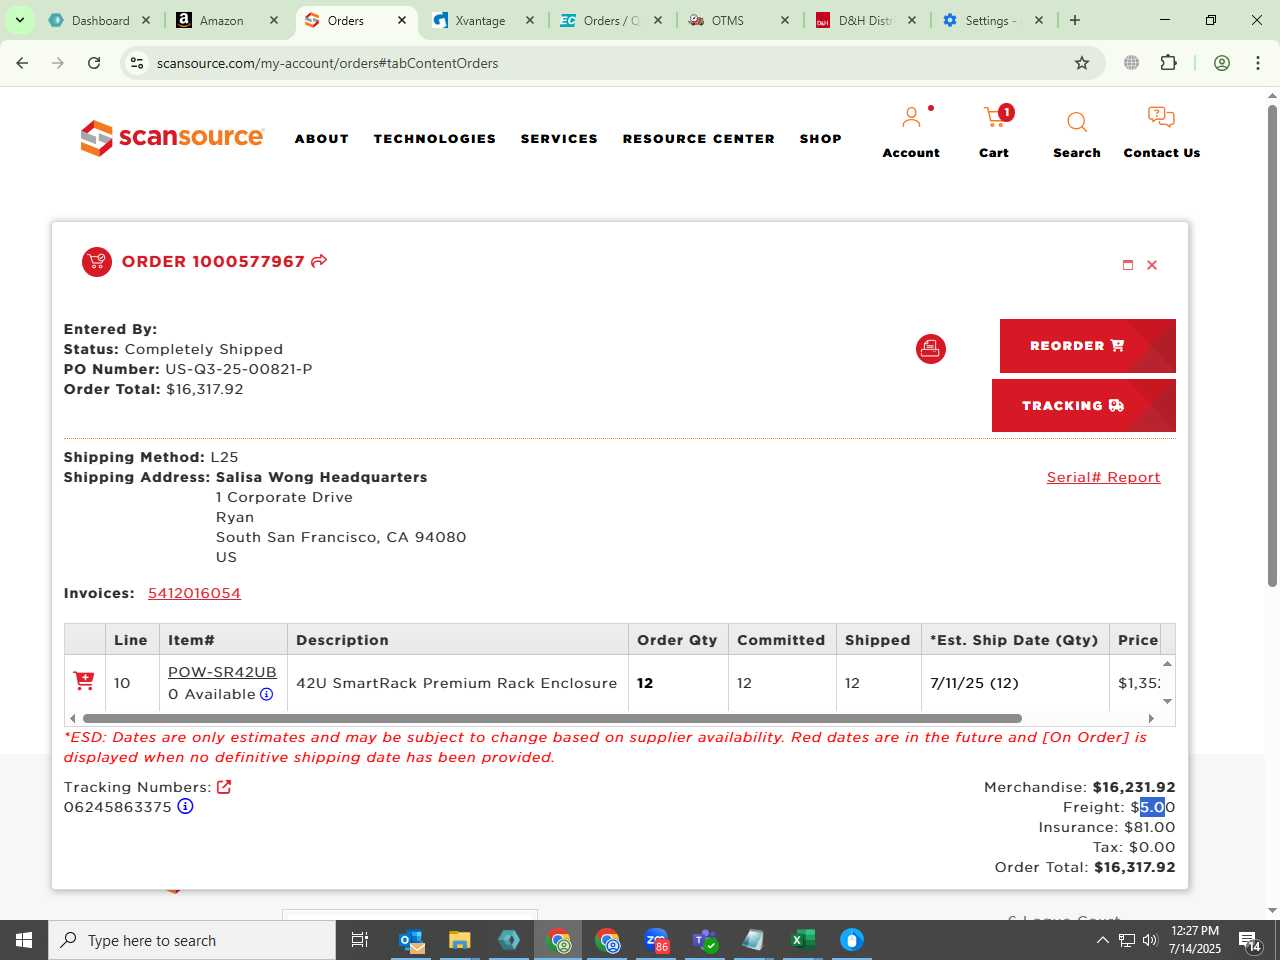Expand the tab search dropdown
This screenshot has height=960, width=1280.
click(19, 20)
